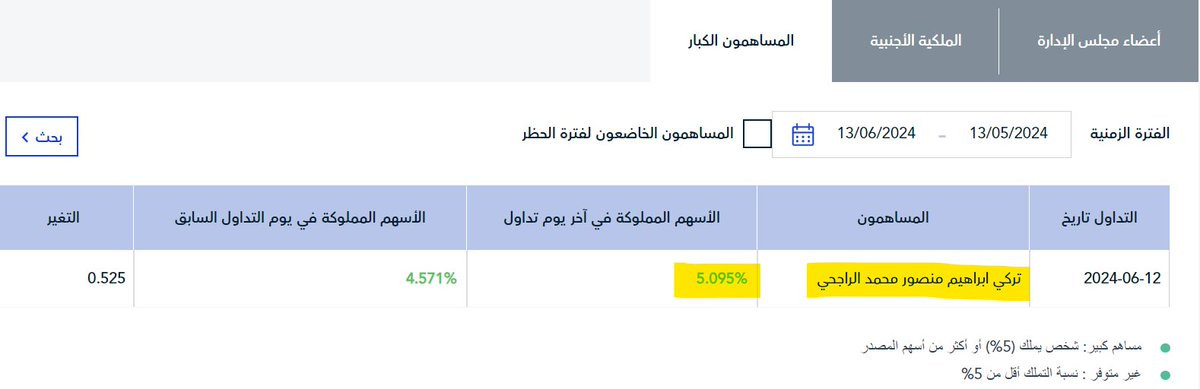Click the green bullet beside مساهم كبير note

pyautogui.click(x=1164, y=347)
